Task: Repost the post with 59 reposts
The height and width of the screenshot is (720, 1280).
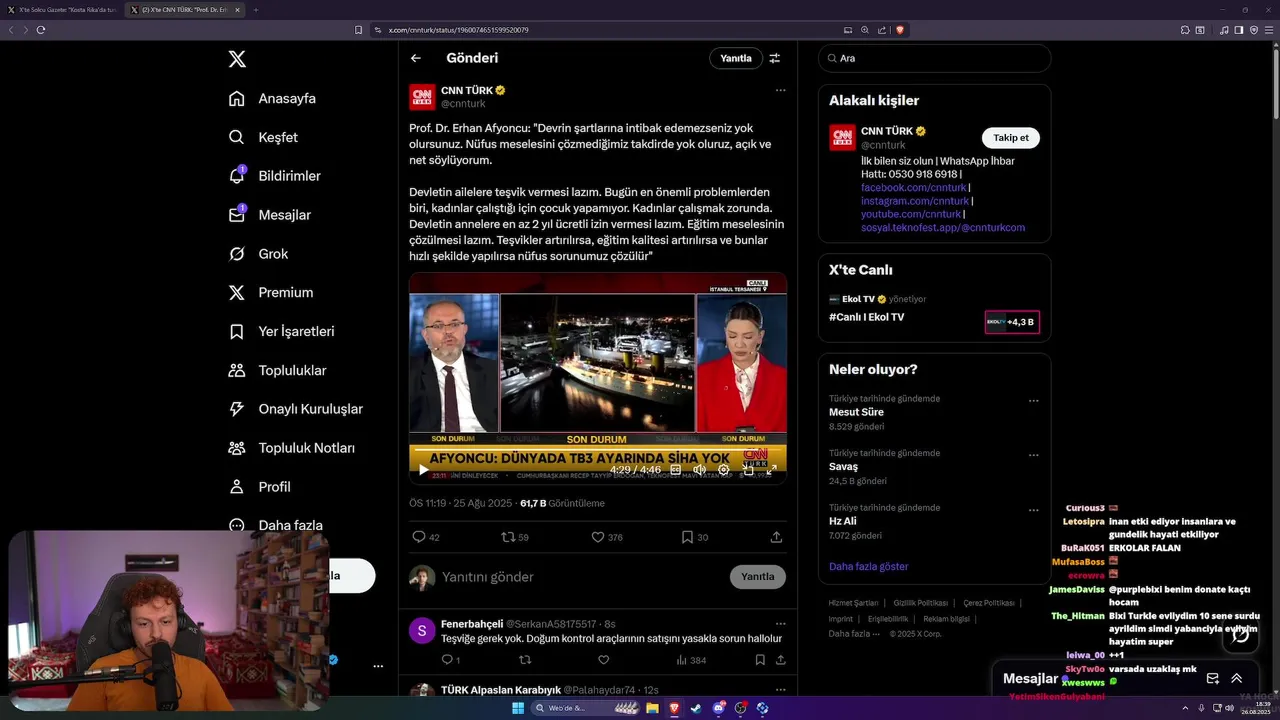Action: click(515, 537)
